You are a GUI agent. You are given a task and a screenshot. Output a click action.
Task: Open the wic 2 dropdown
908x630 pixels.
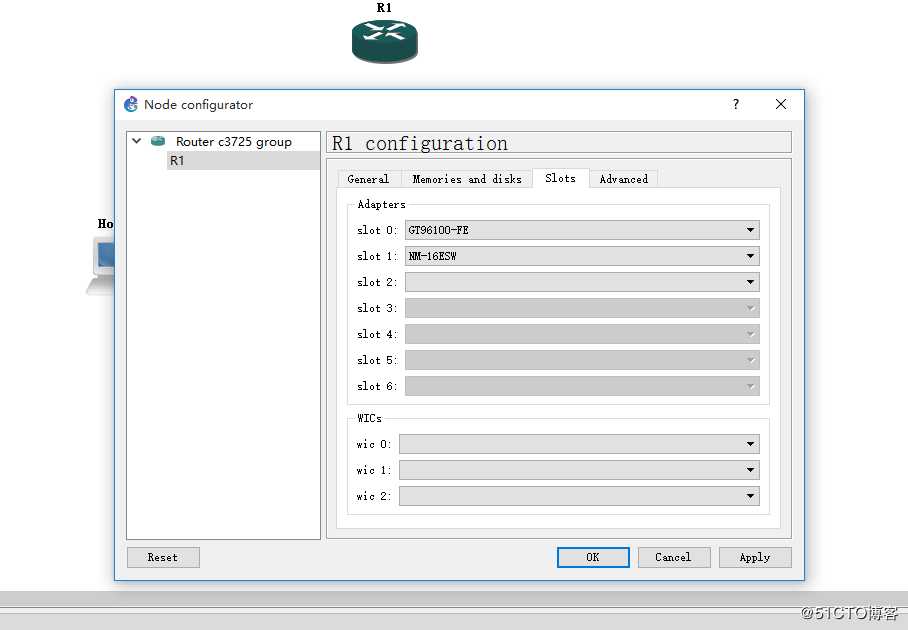(579, 496)
